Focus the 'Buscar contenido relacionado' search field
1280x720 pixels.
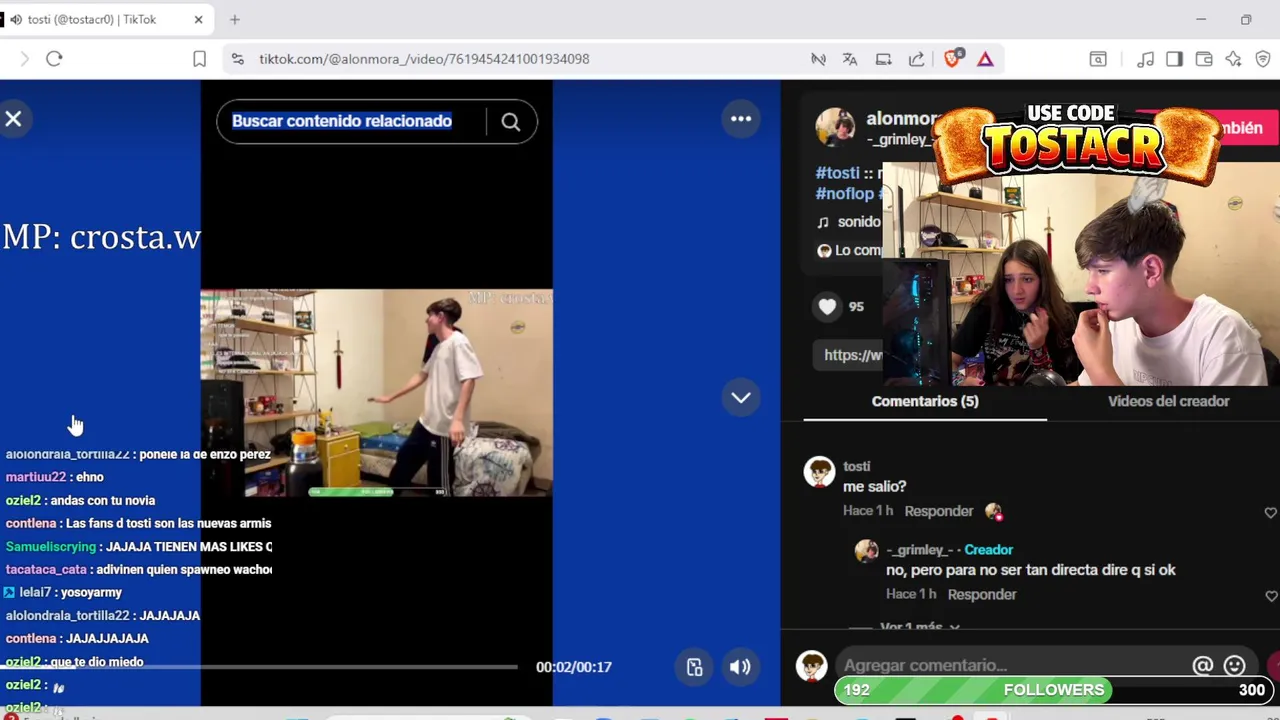(352, 121)
